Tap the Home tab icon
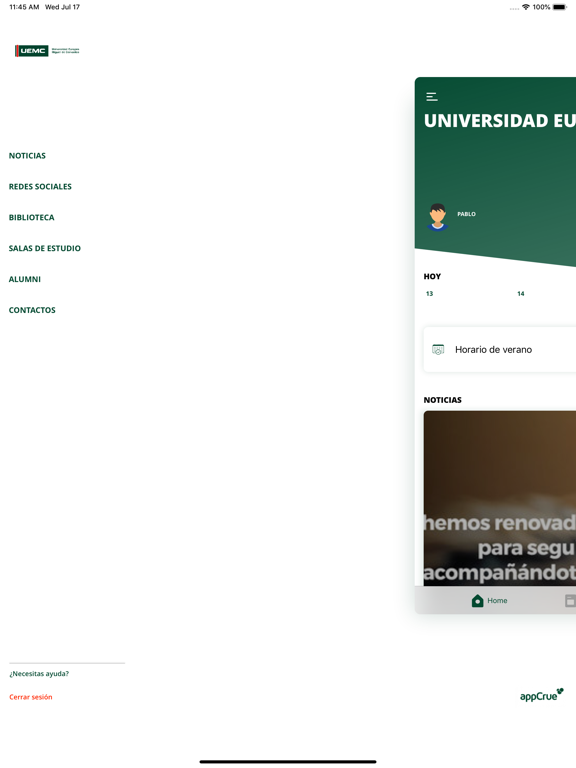 [x=477, y=600]
